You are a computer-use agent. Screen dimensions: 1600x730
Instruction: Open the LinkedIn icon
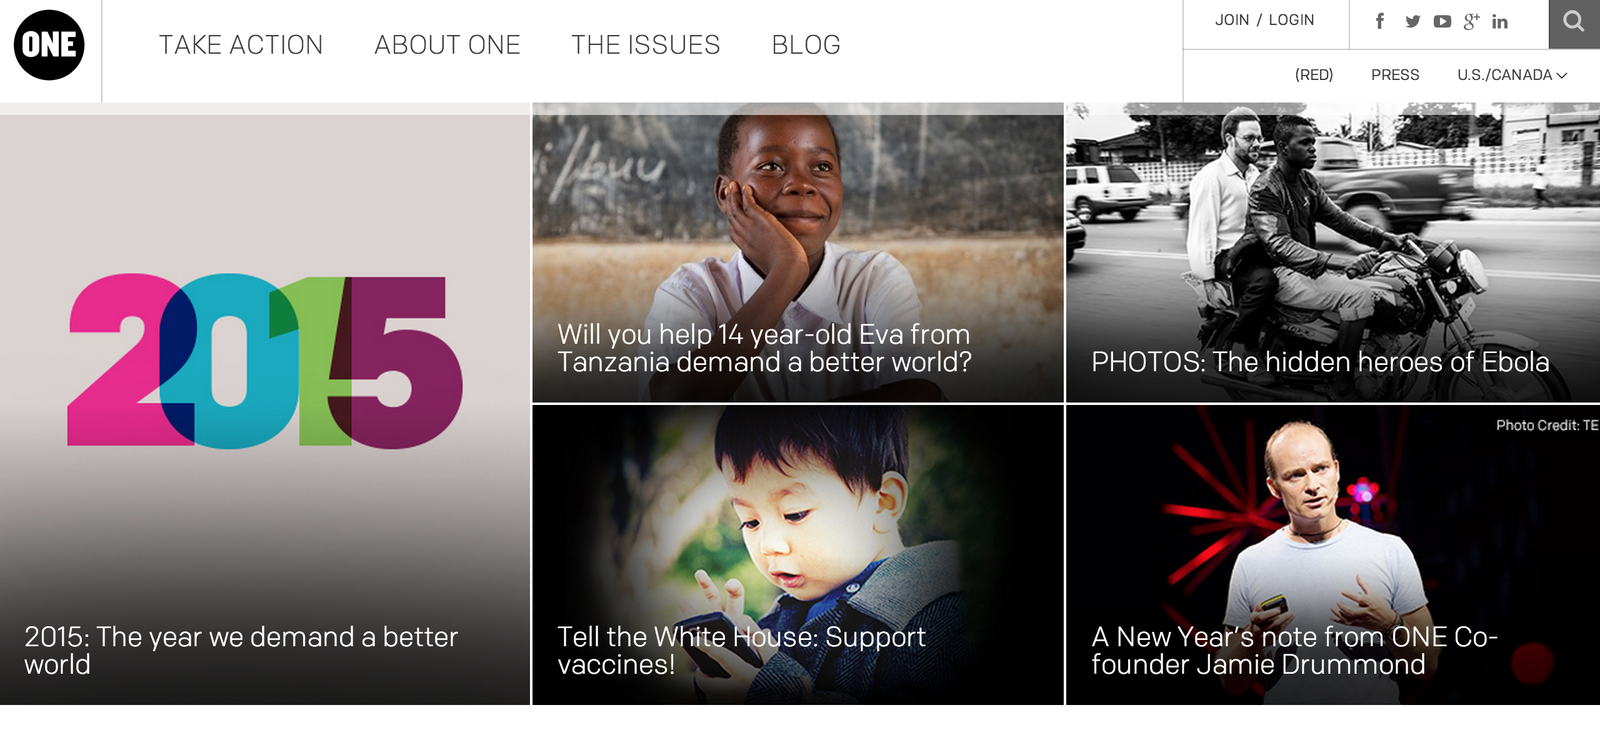1500,21
